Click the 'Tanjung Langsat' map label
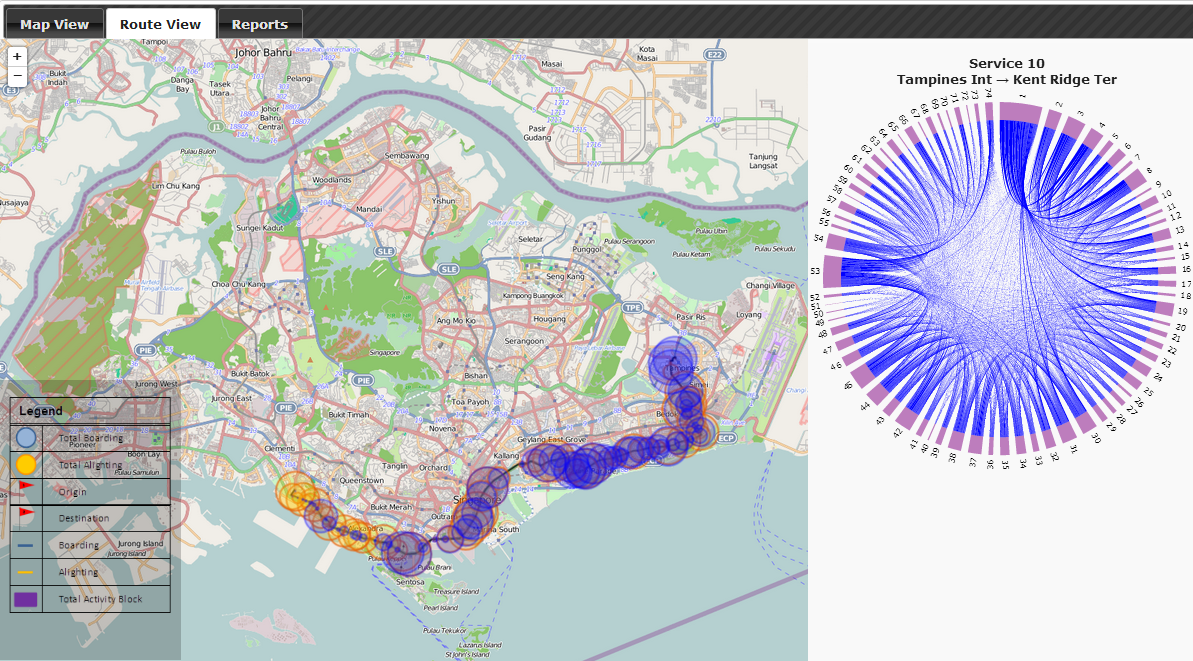This screenshot has height=661, width=1193. click(x=762, y=160)
